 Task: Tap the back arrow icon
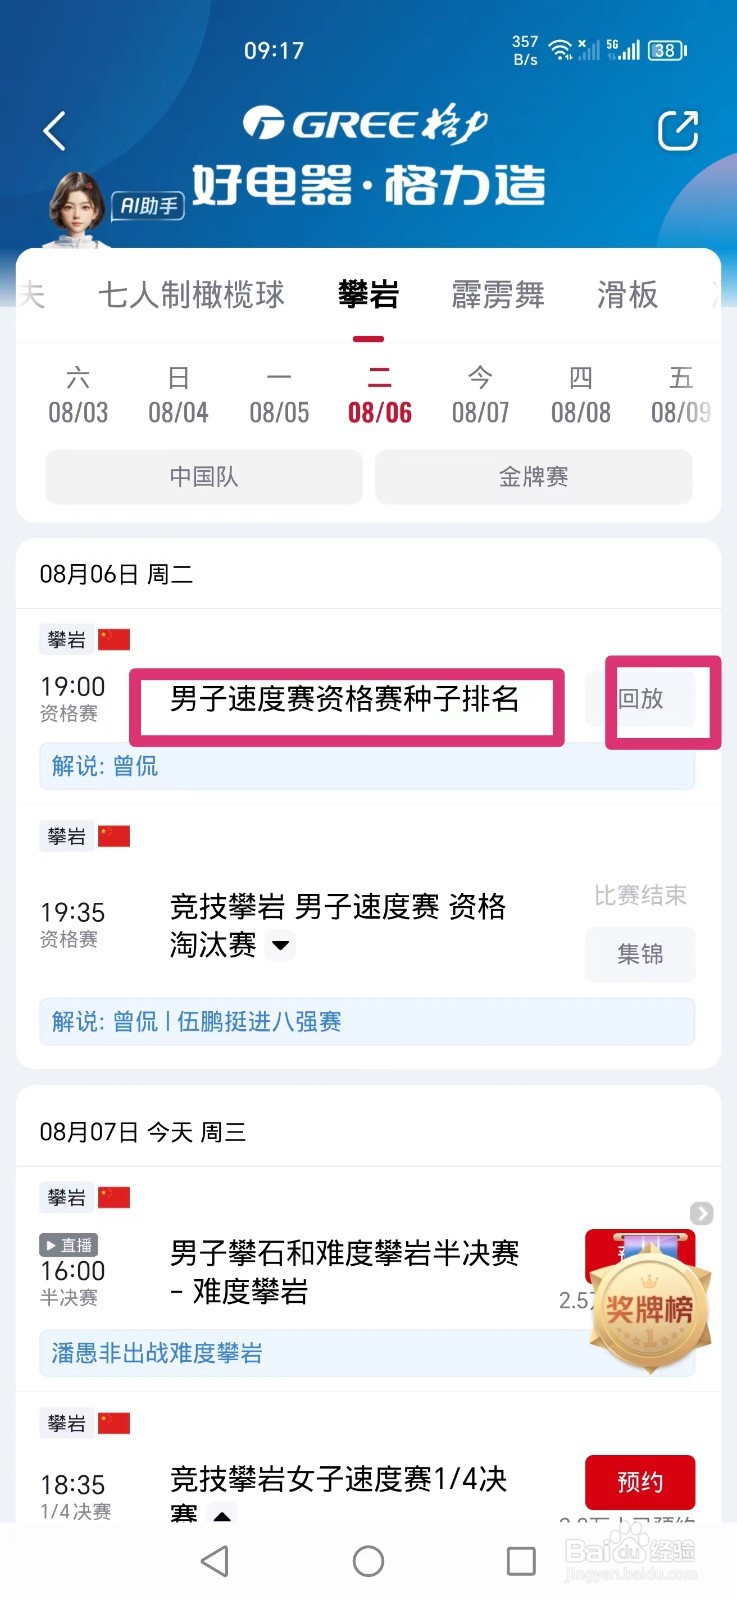coord(55,131)
